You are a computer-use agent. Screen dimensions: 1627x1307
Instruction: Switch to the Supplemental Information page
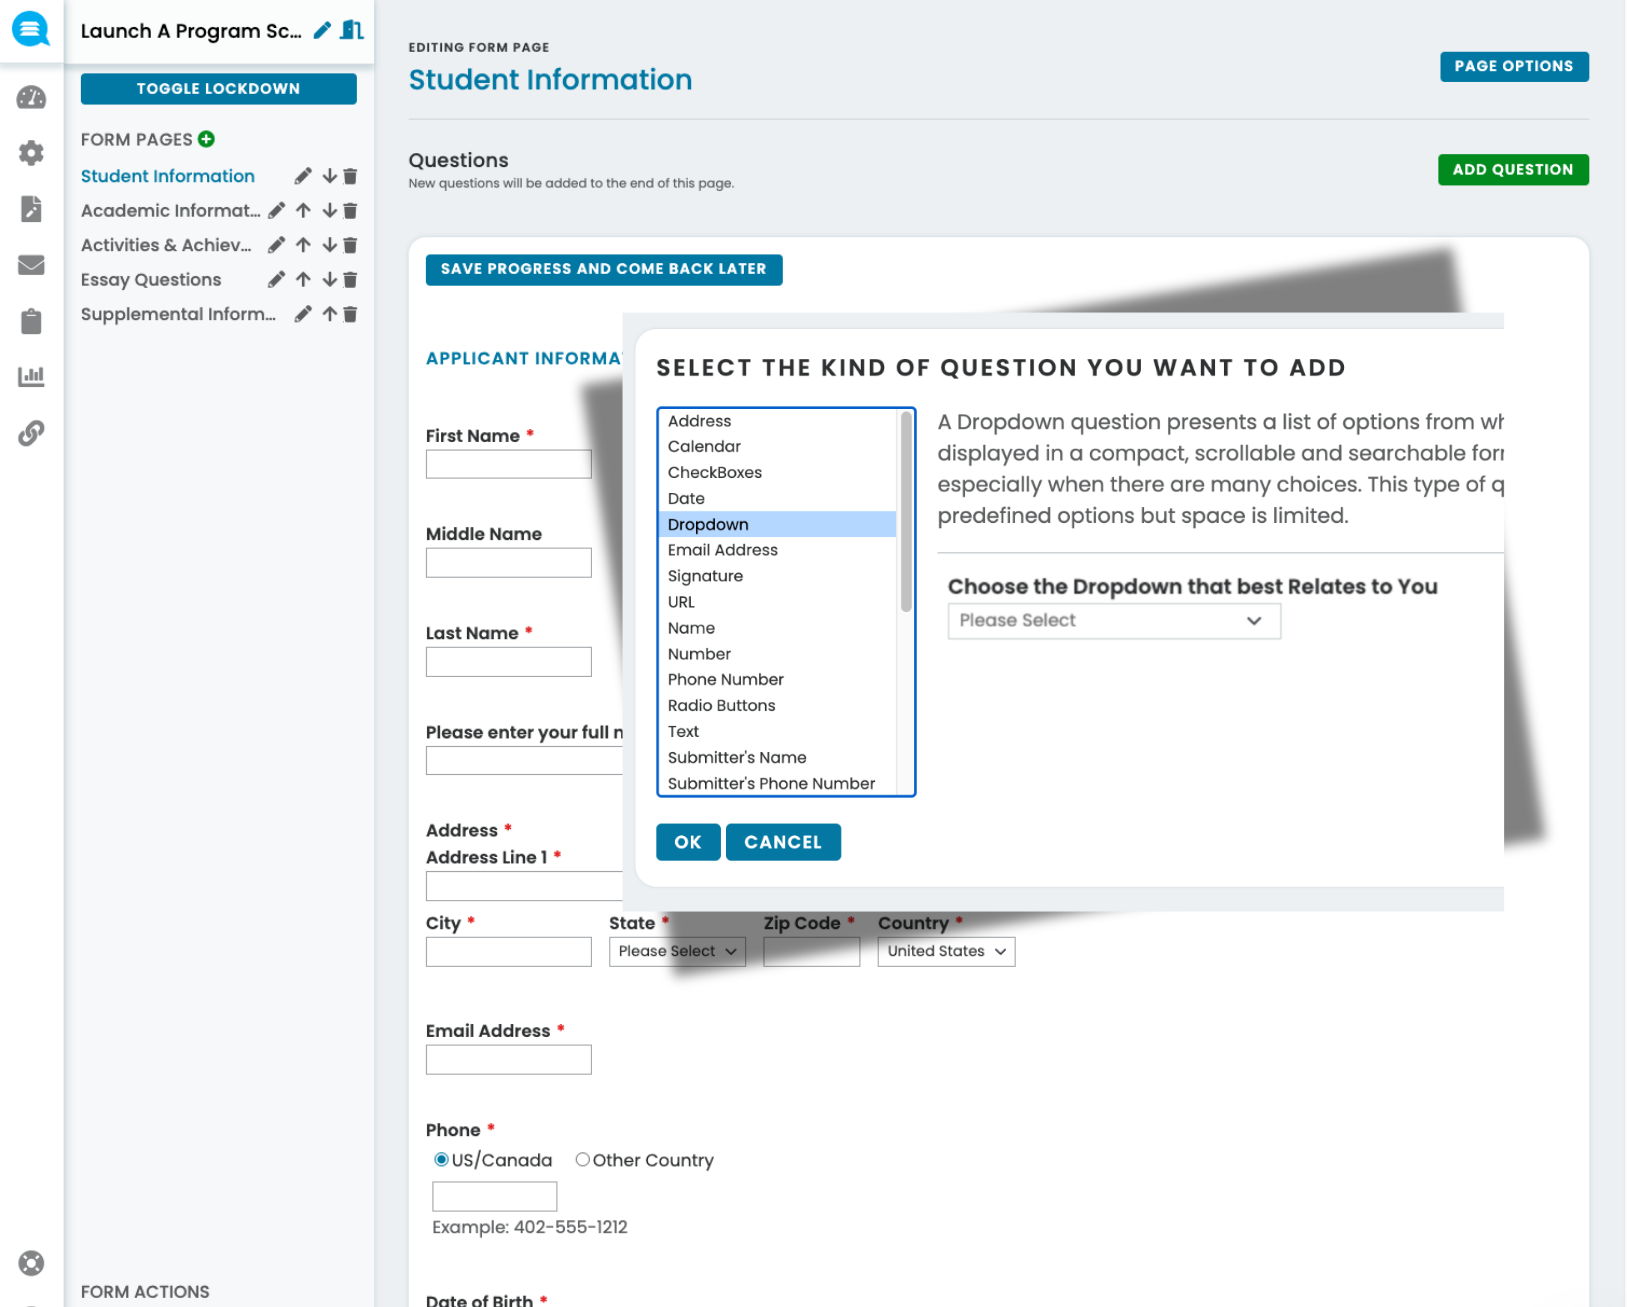pyautogui.click(x=178, y=313)
